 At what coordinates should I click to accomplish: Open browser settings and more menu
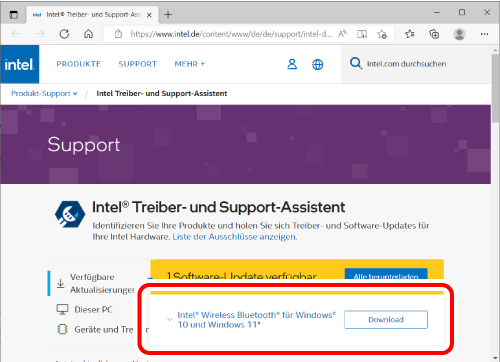(484, 34)
